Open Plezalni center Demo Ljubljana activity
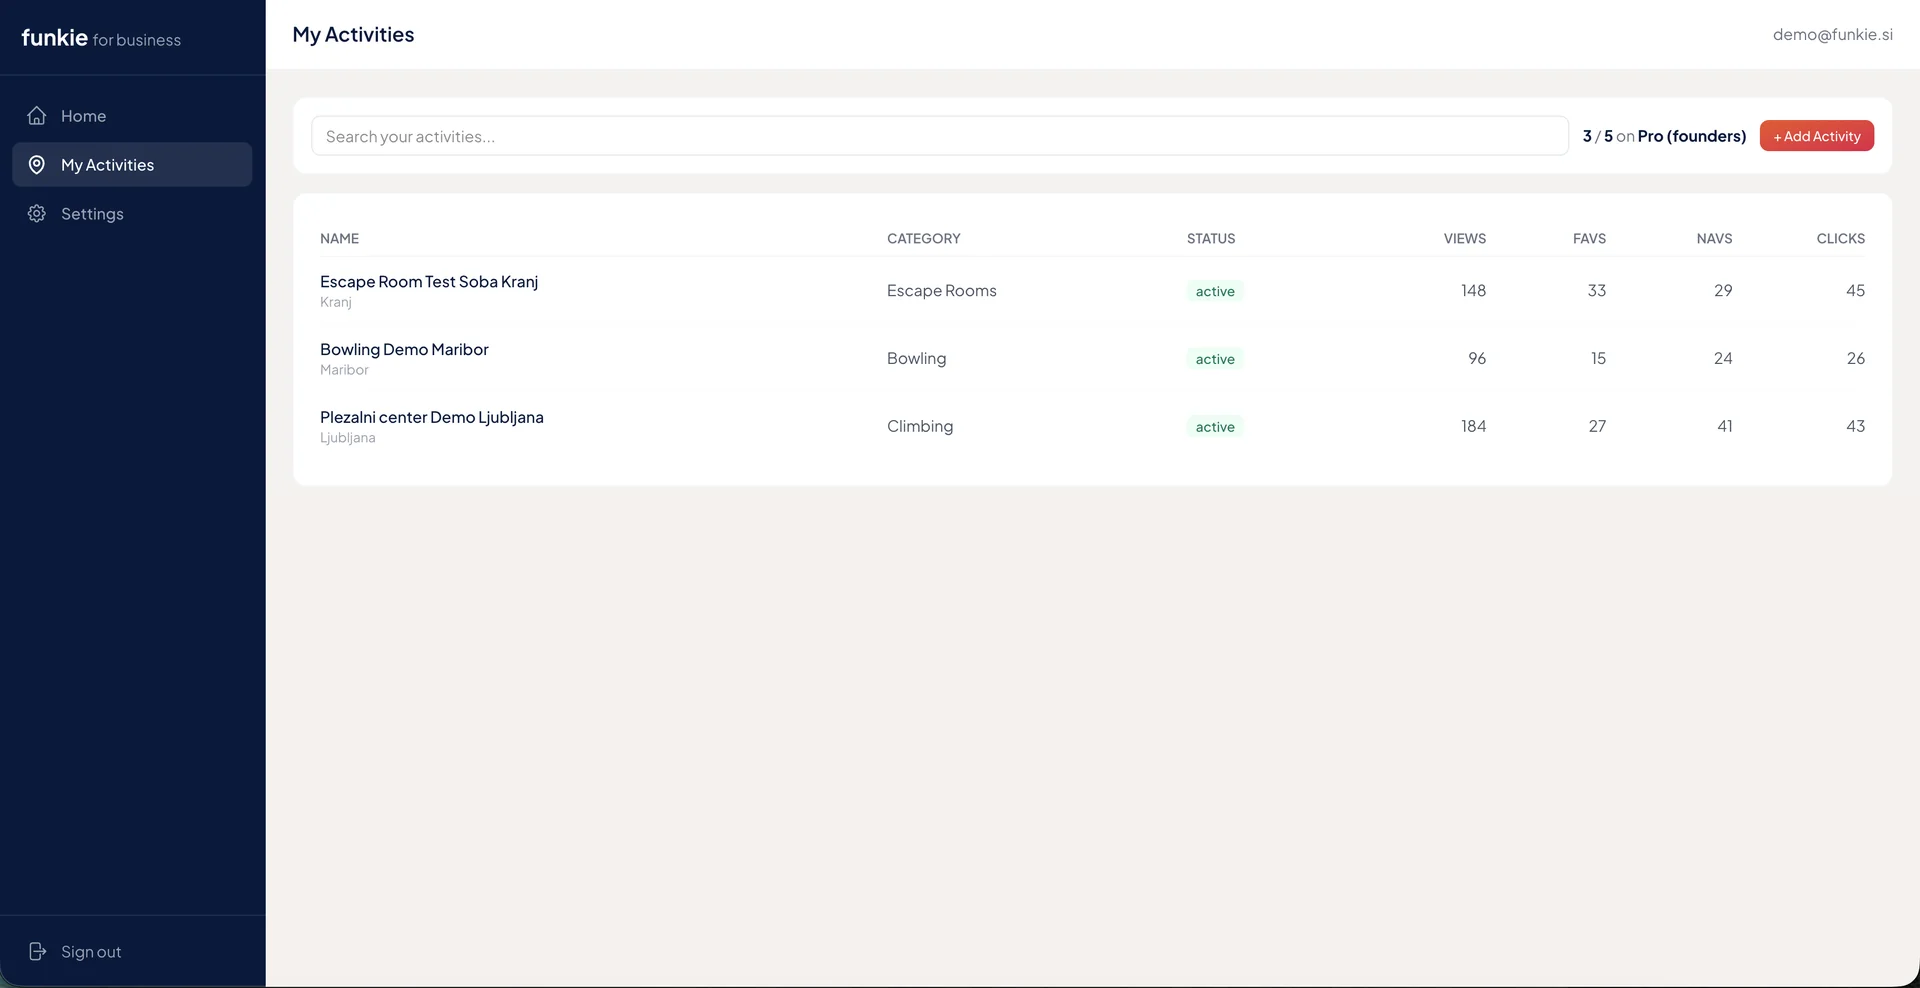Viewport: 1920px width, 988px height. (x=432, y=417)
